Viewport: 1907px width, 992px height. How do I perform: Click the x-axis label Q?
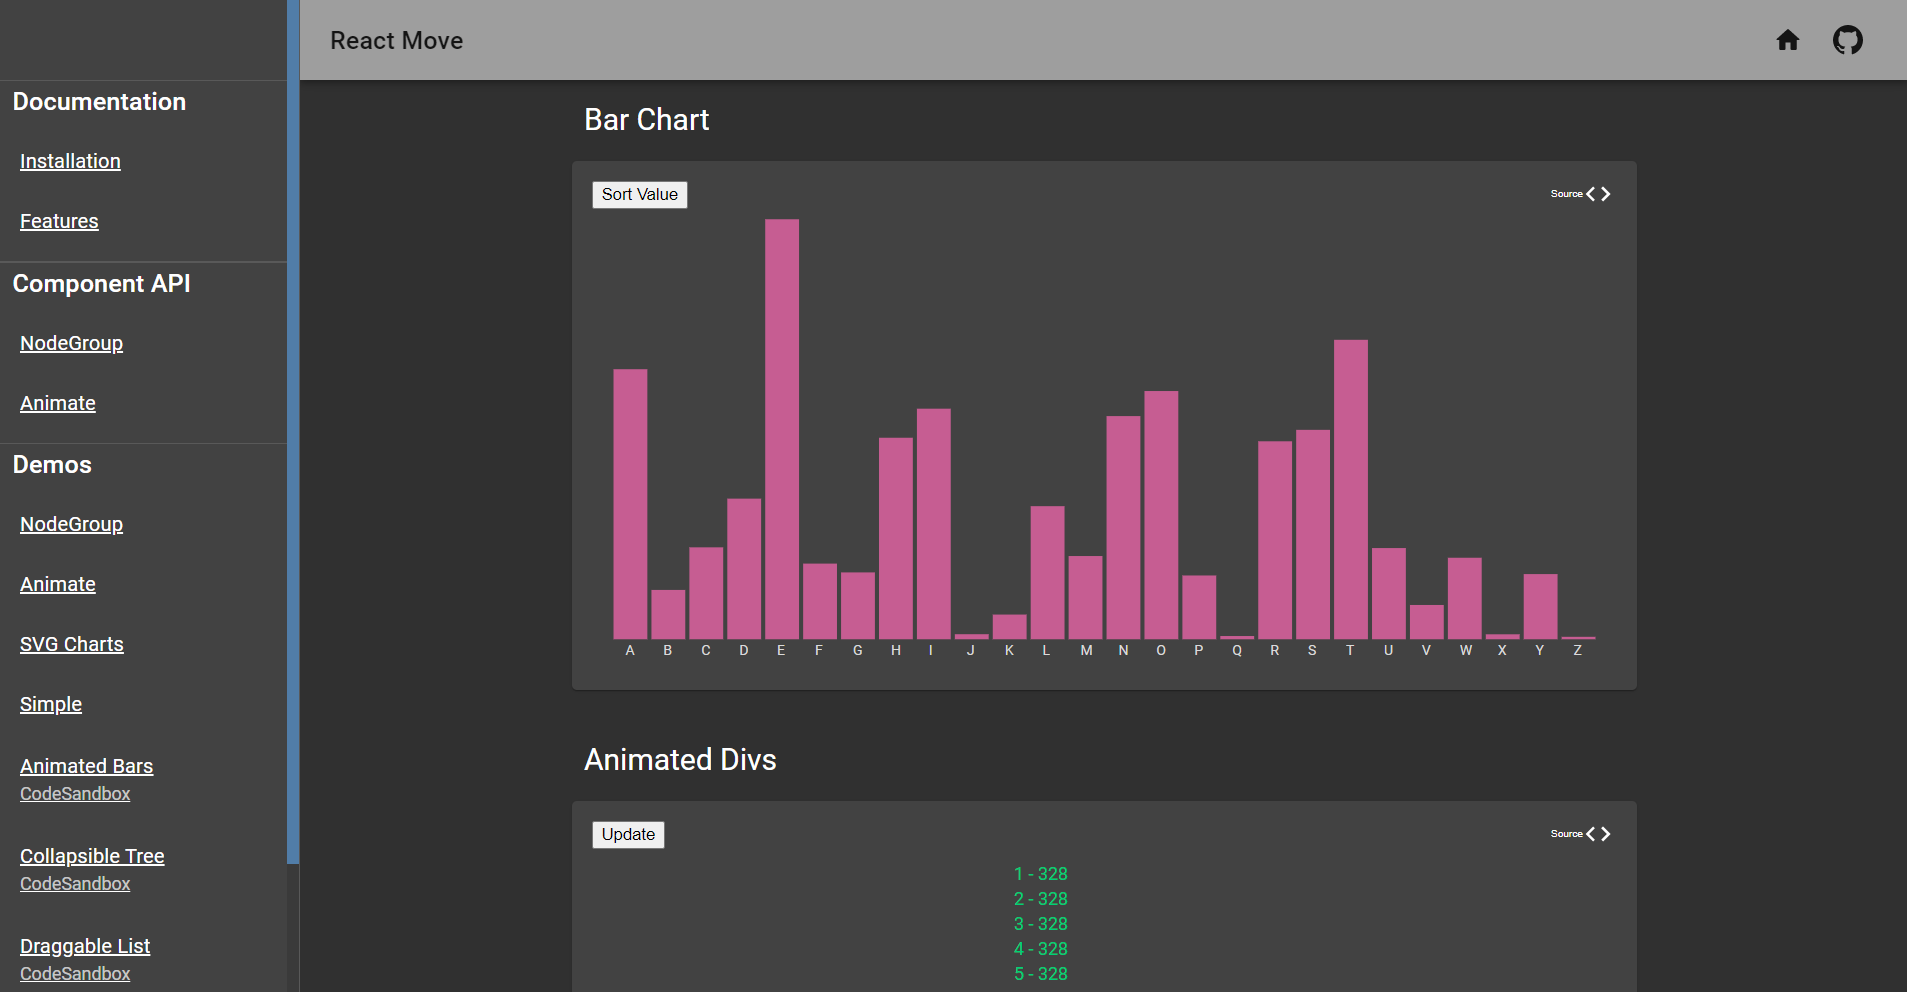1237,650
